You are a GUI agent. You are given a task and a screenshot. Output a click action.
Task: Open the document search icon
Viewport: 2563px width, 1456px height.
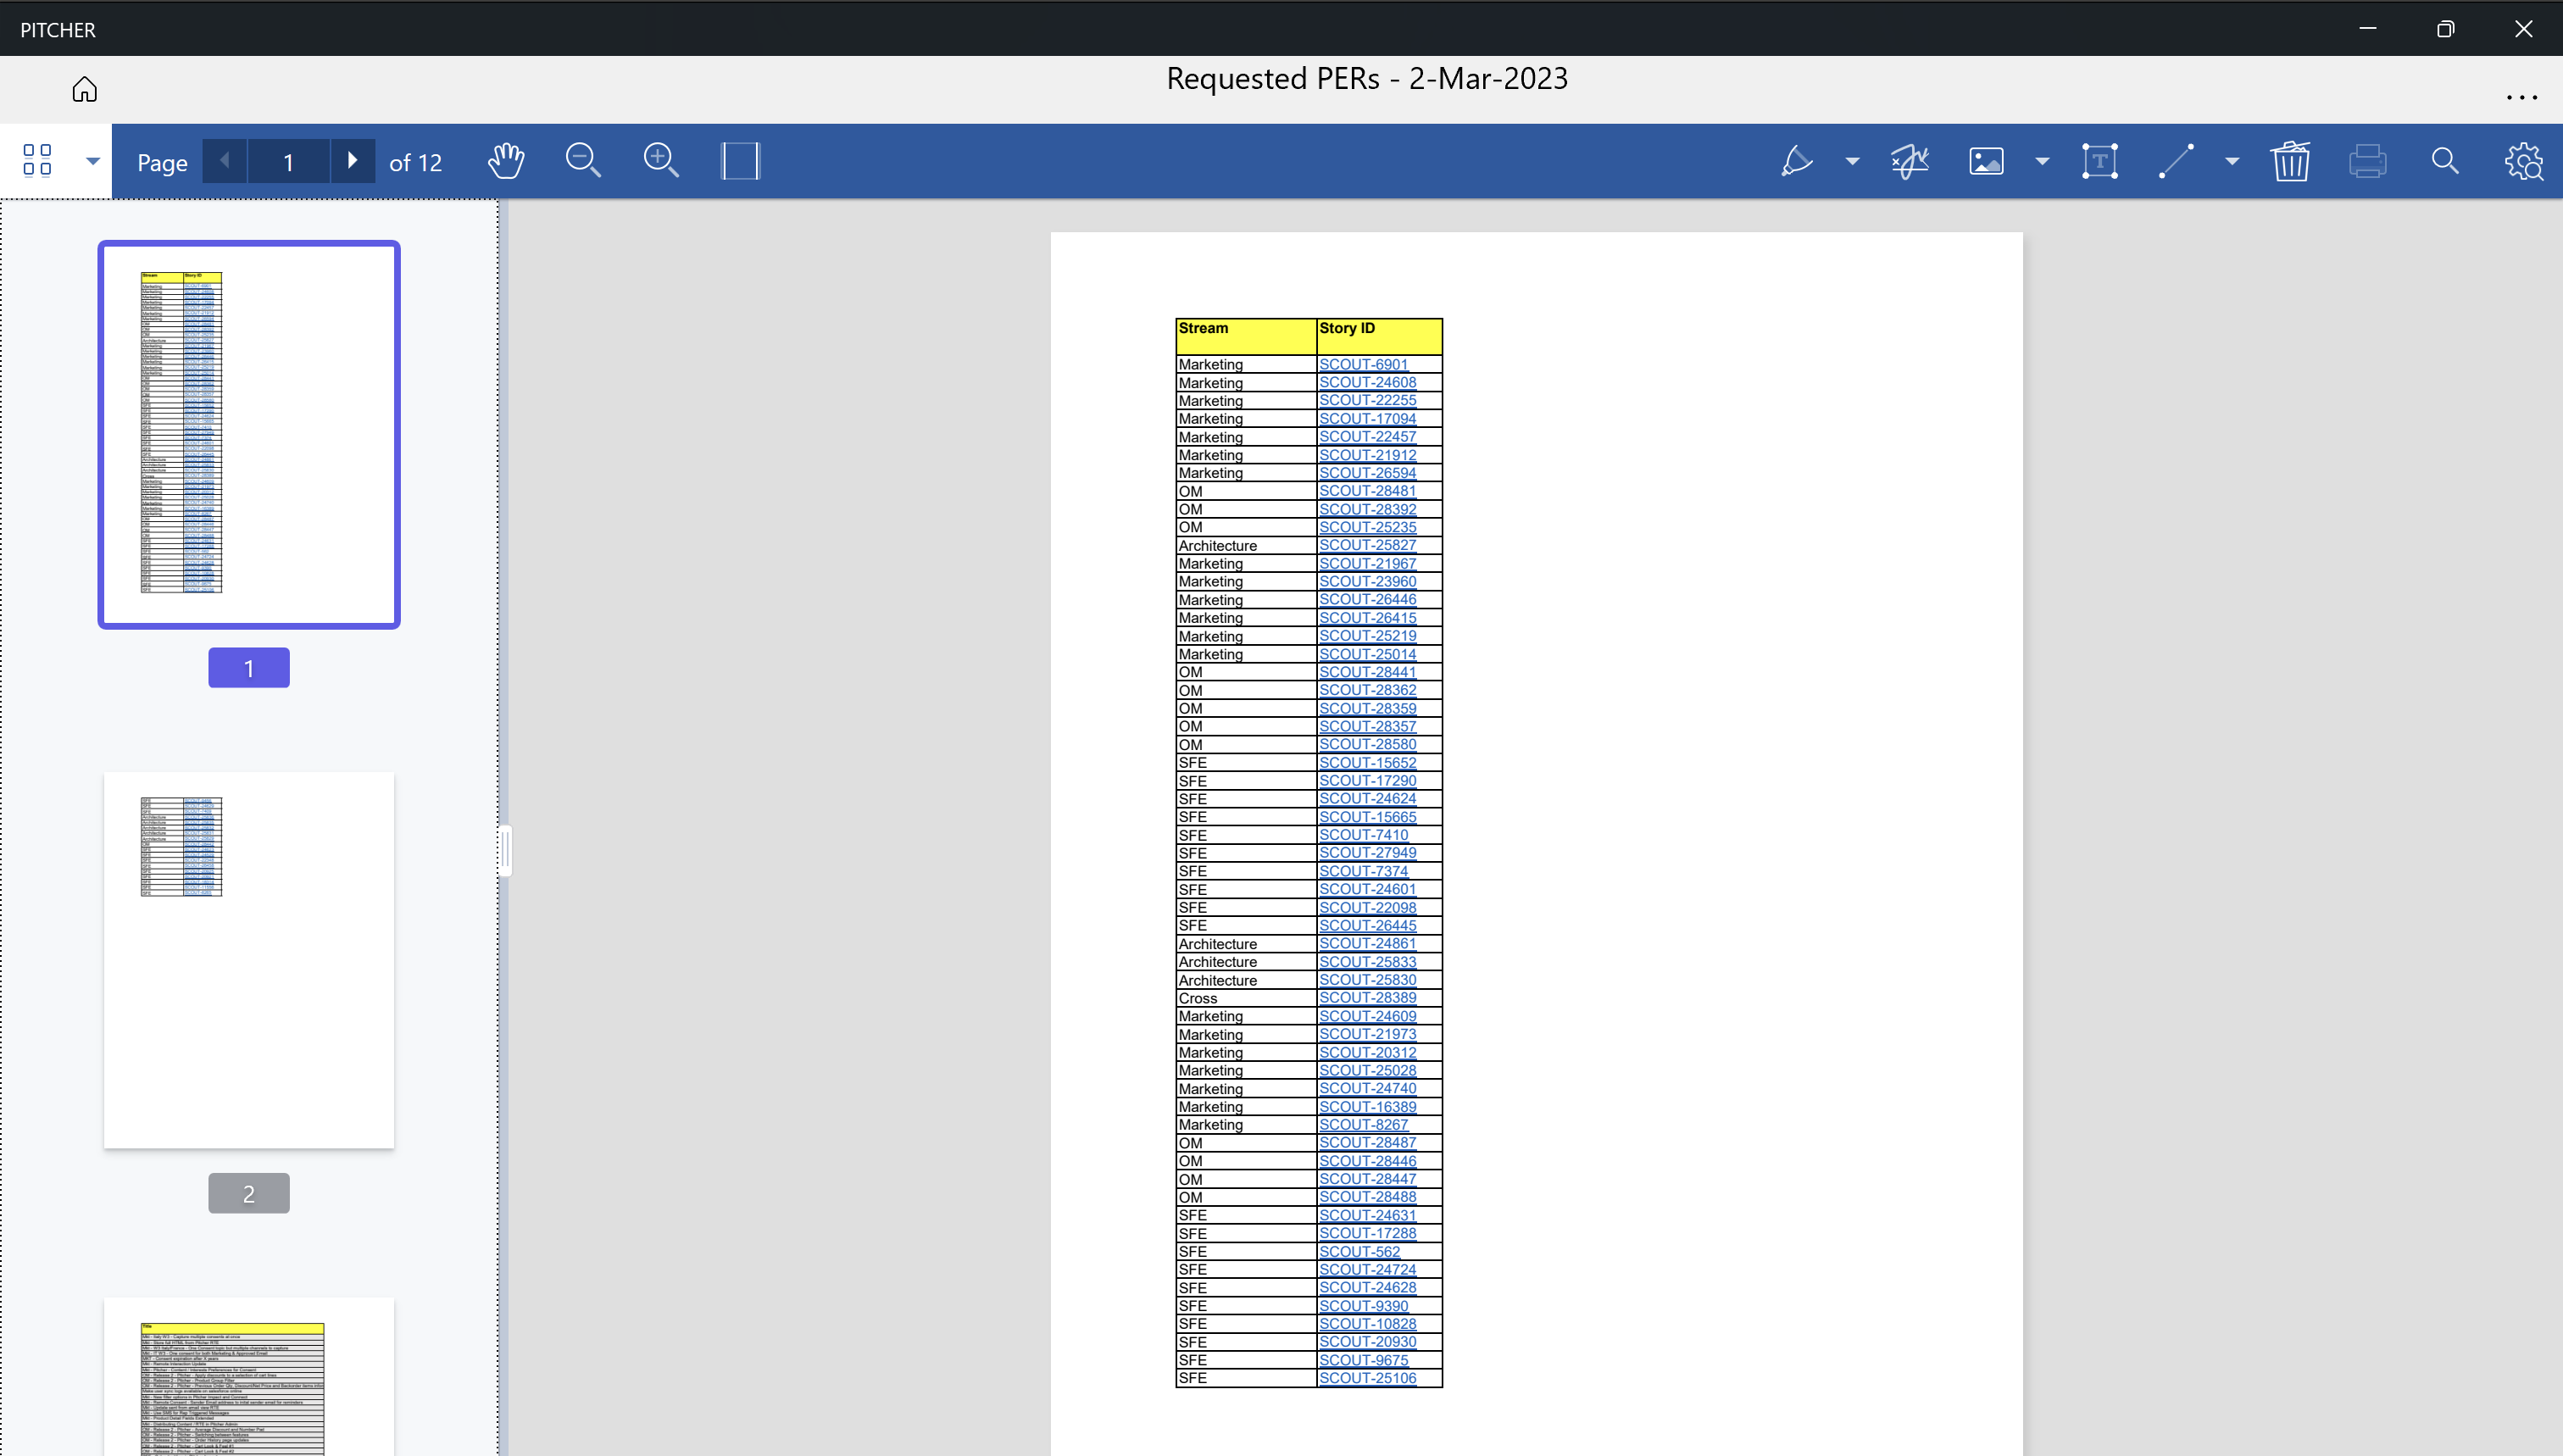tap(2445, 161)
